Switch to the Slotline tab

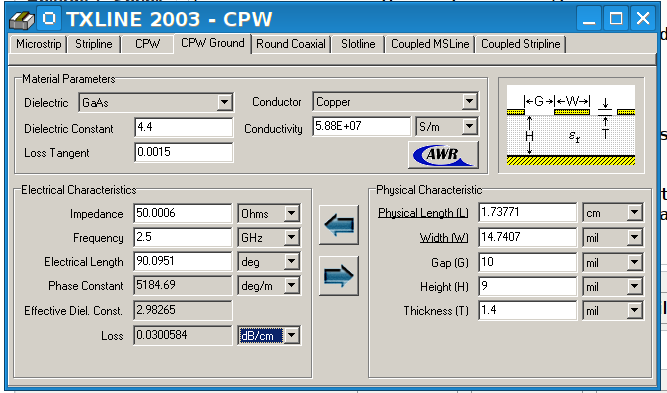coord(358,44)
